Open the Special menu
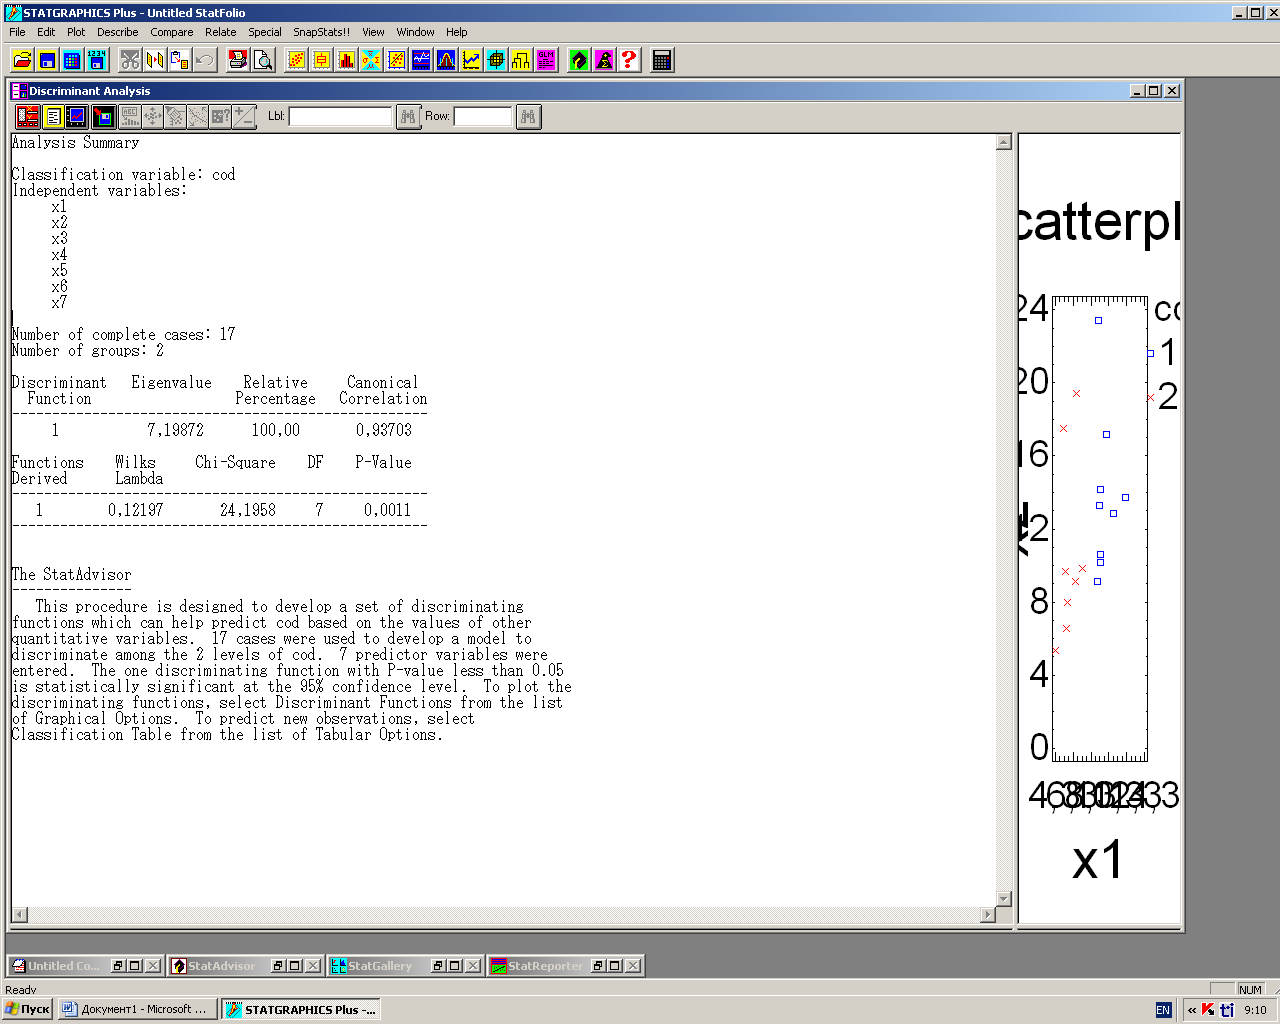This screenshot has width=1280, height=1024. [265, 32]
